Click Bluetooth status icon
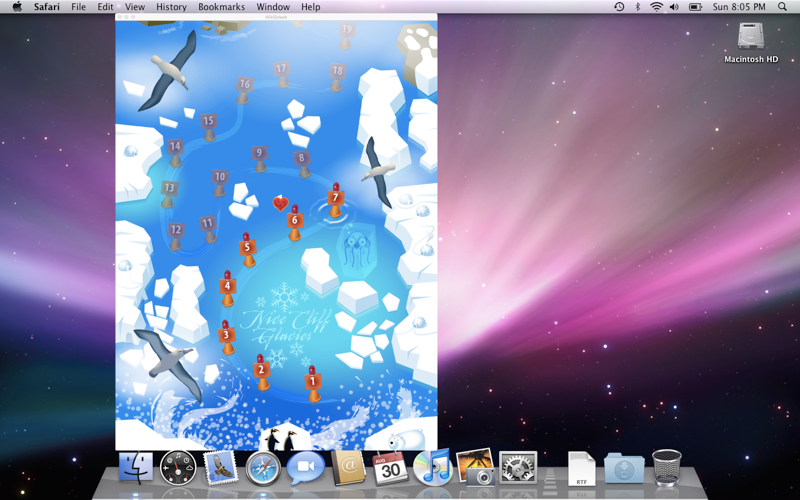 pos(637,7)
